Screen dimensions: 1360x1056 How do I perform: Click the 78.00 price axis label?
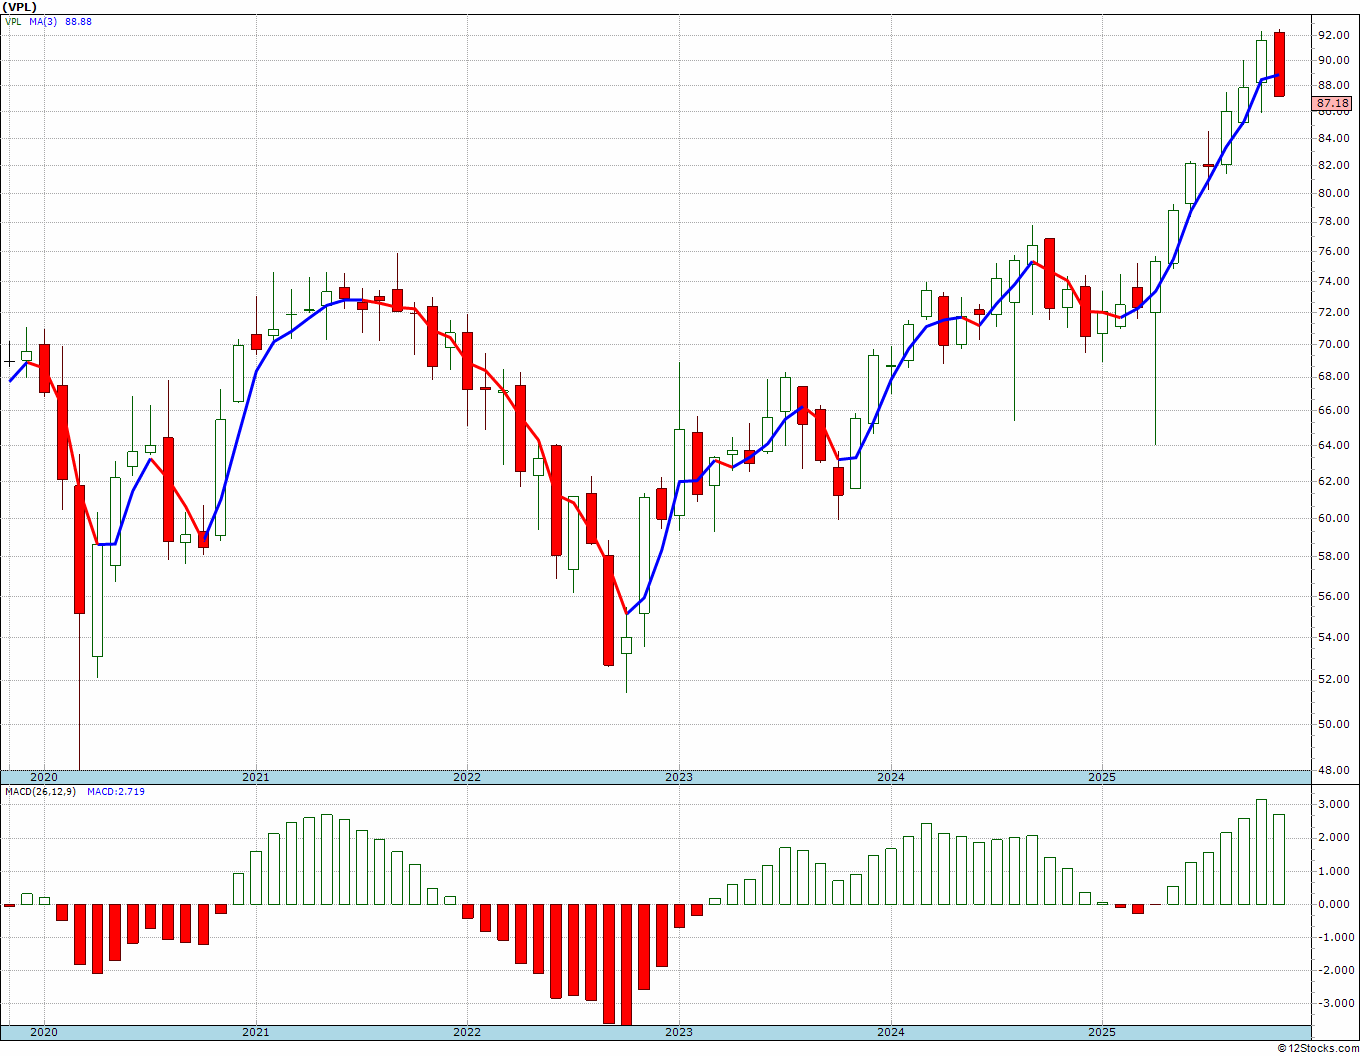[1333, 222]
